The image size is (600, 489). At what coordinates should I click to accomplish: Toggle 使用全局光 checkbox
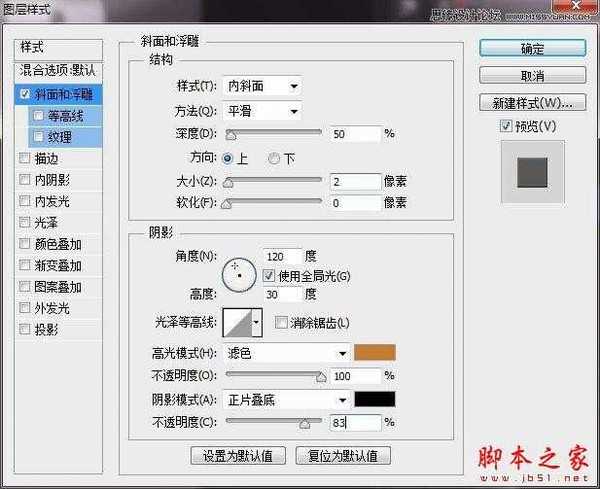coord(268,275)
